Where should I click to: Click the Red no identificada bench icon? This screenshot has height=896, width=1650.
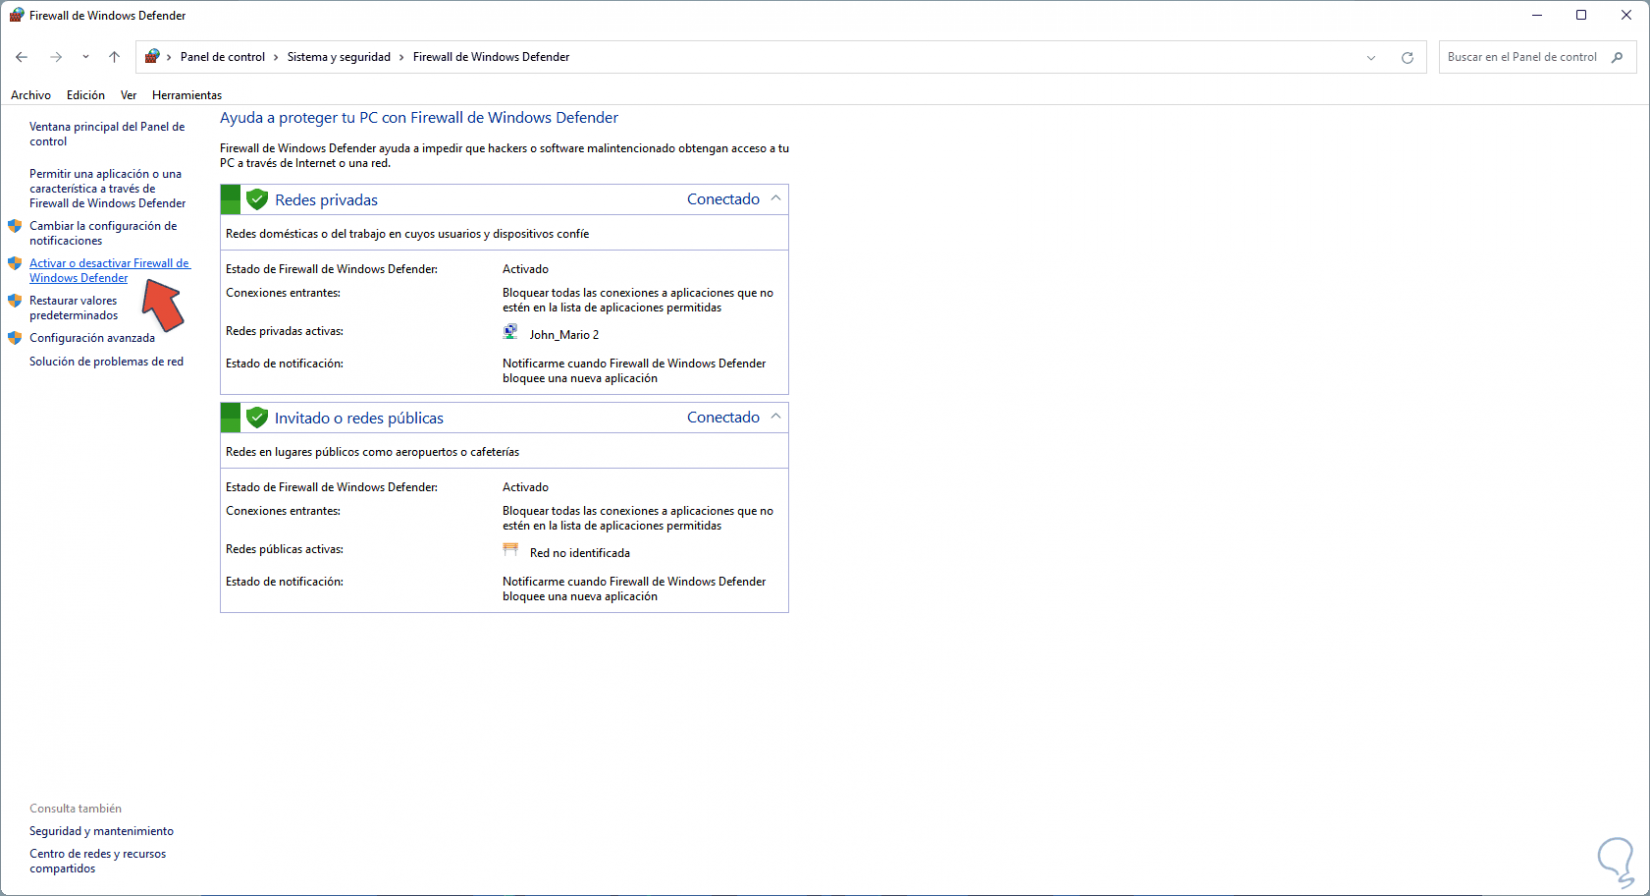[x=510, y=550]
